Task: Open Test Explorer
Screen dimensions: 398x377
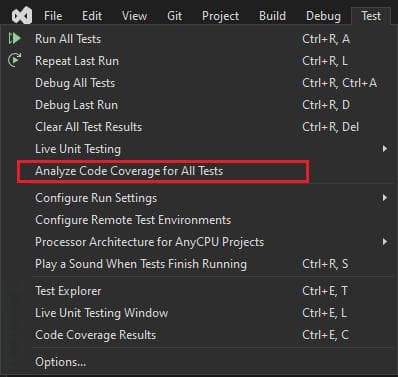Action: pyautogui.click(x=68, y=291)
